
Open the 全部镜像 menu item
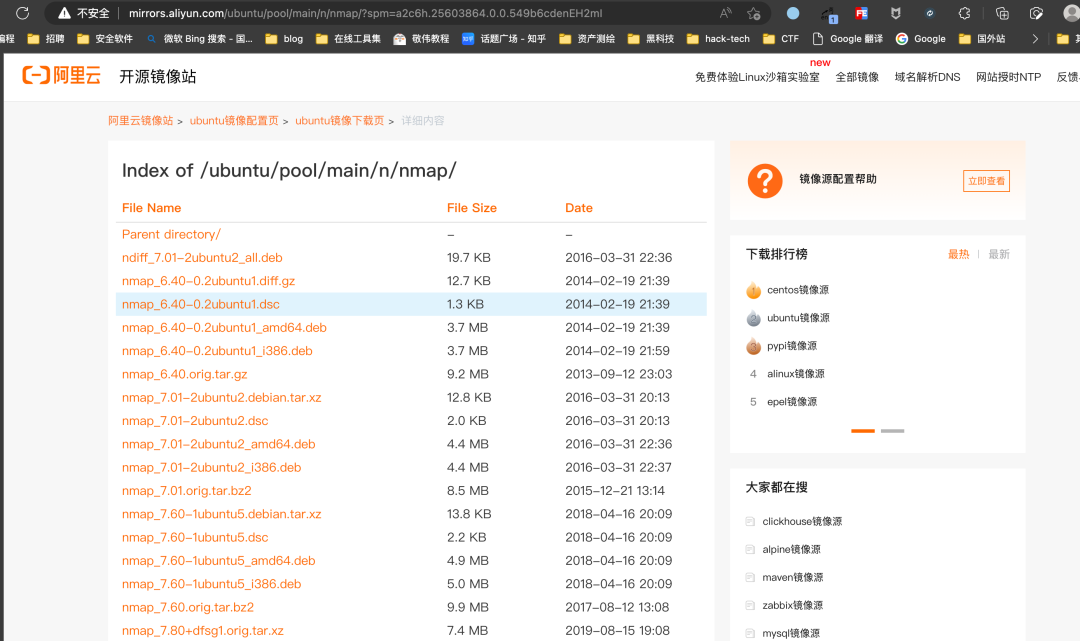tap(857, 77)
